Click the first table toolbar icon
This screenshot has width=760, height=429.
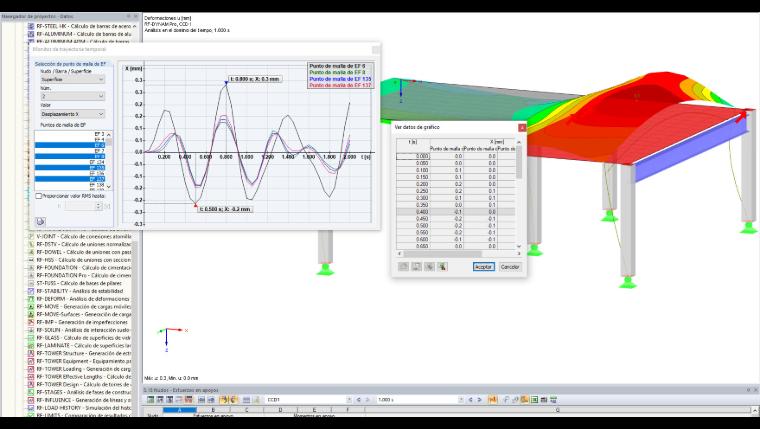151,400
